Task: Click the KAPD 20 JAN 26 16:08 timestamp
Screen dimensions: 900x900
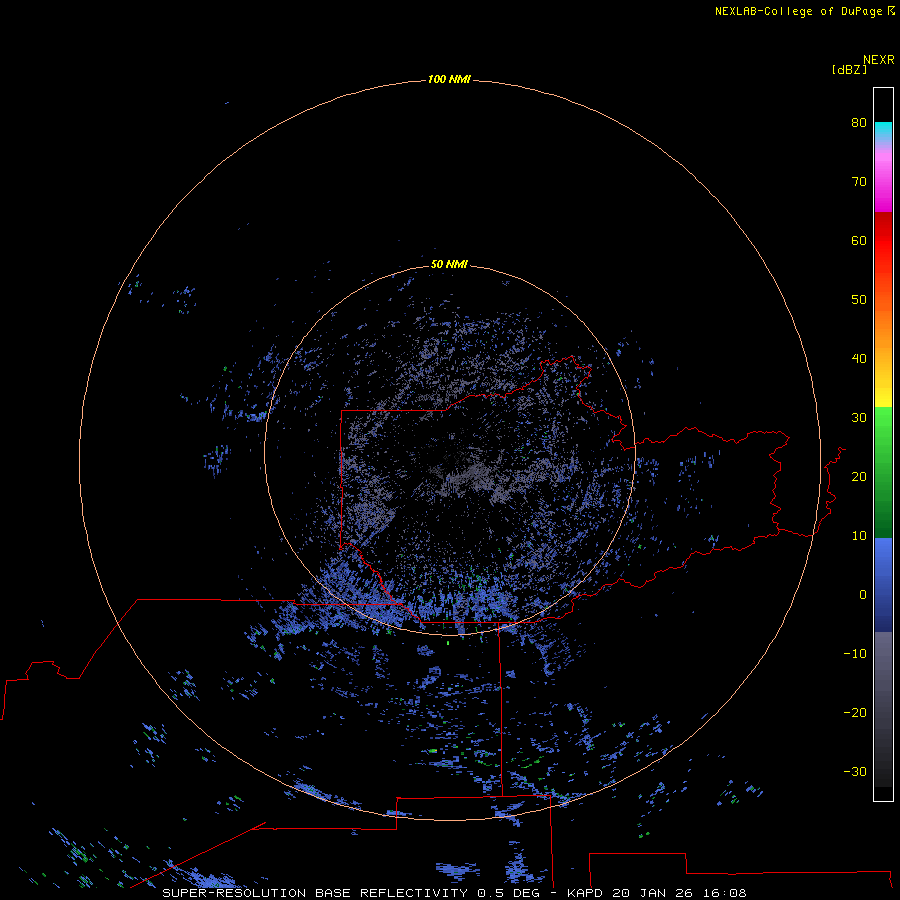Action: [657, 893]
